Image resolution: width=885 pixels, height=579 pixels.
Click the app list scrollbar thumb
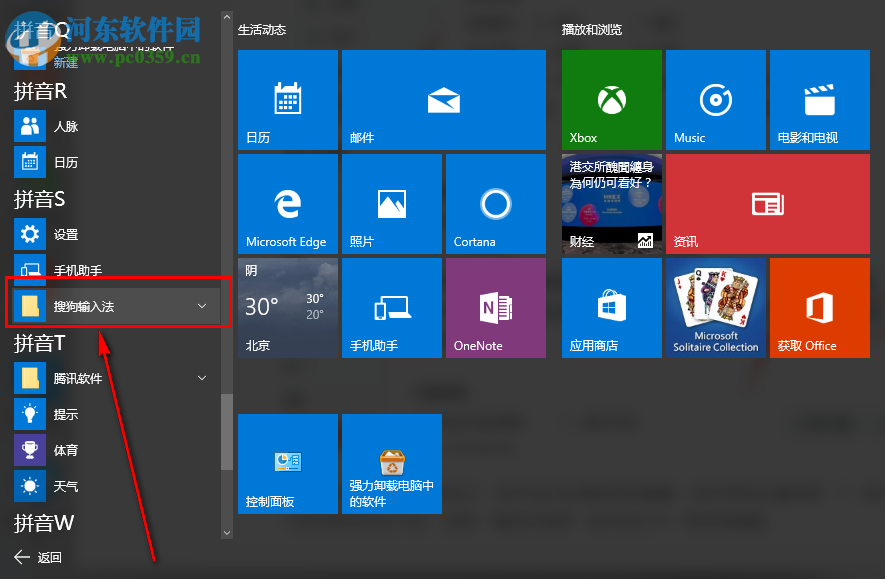pos(227,432)
